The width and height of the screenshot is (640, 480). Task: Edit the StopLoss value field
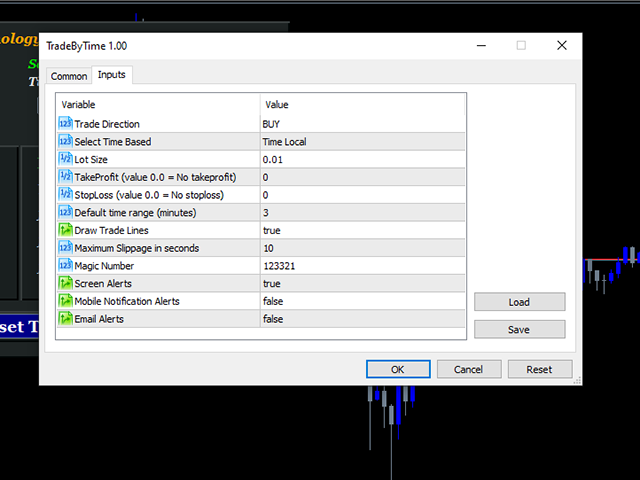[363, 195]
